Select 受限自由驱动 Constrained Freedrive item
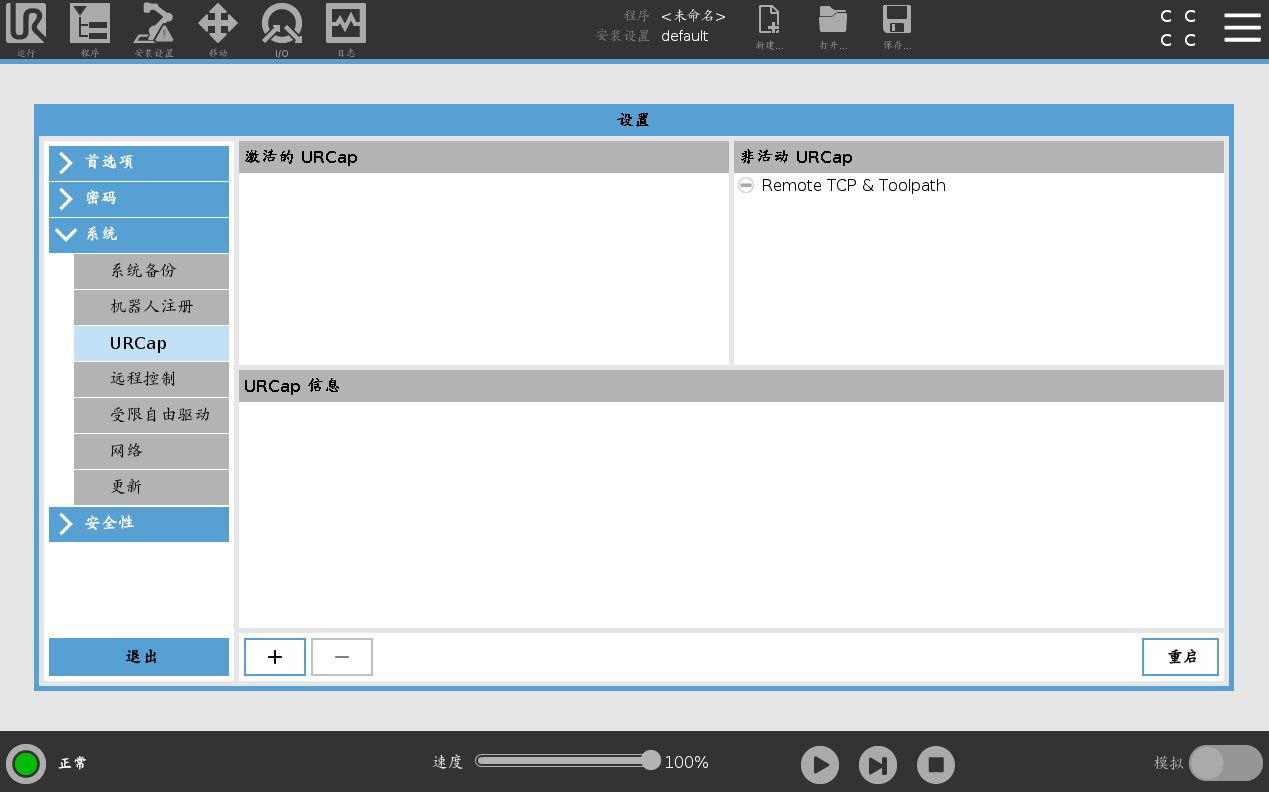Image resolution: width=1269 pixels, height=792 pixels. tap(151, 415)
